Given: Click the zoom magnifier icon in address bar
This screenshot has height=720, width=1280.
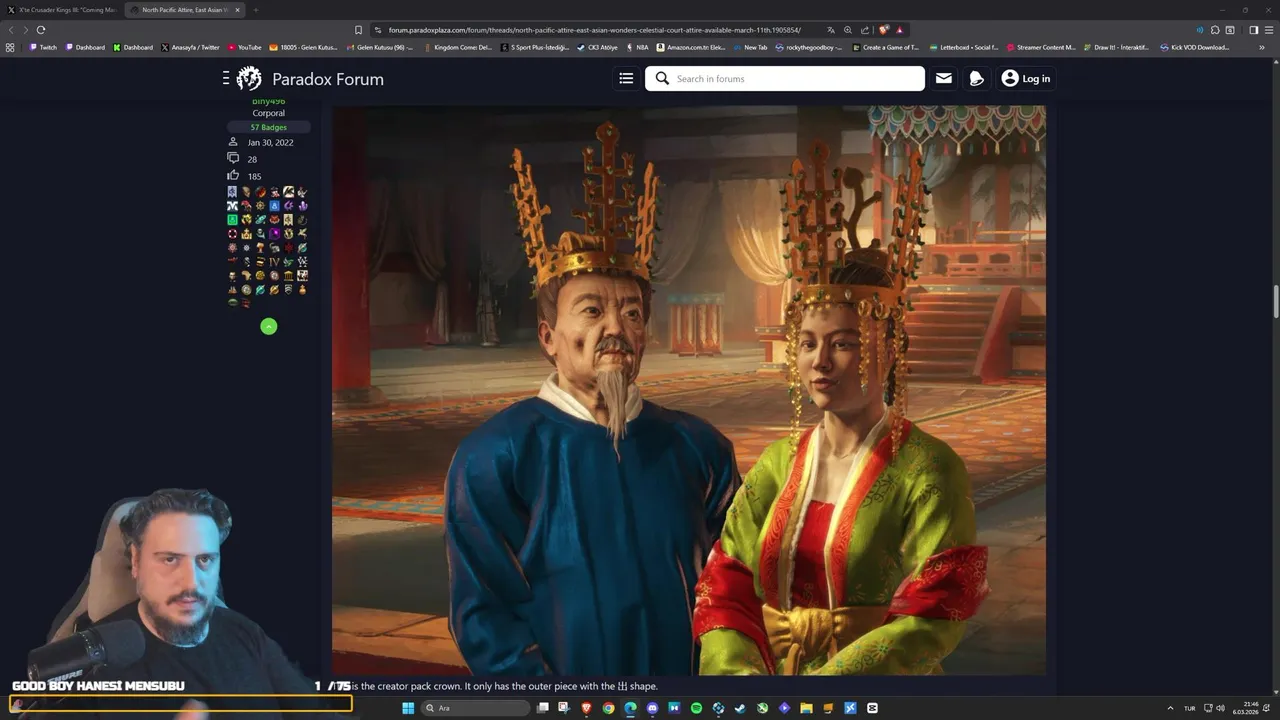Looking at the screenshot, I should (x=848, y=30).
